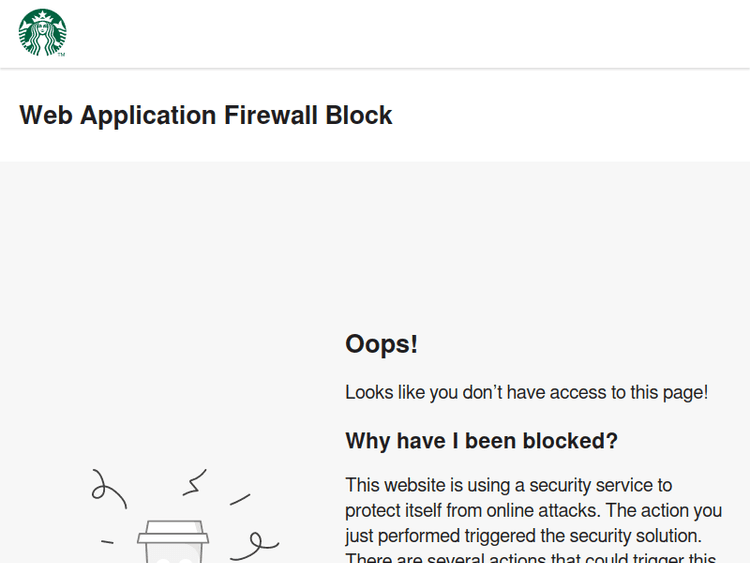Click the coffee cup illustration

coord(173,544)
